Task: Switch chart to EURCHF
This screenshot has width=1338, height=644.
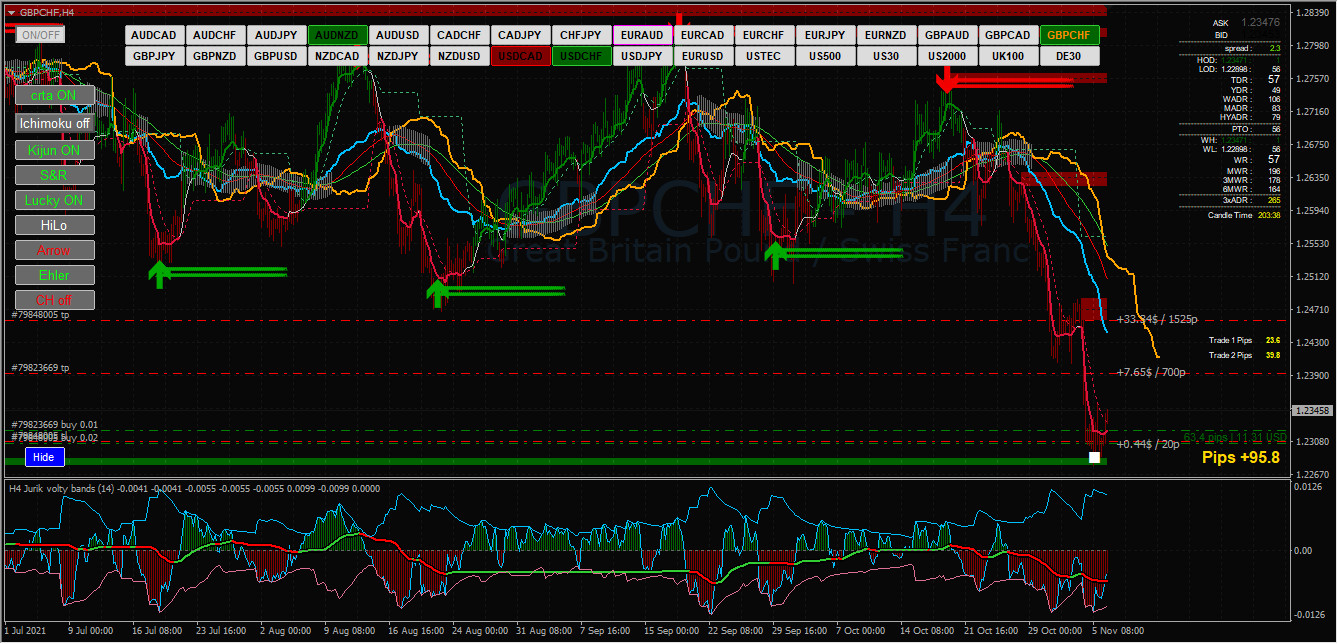Action: pyautogui.click(x=764, y=35)
